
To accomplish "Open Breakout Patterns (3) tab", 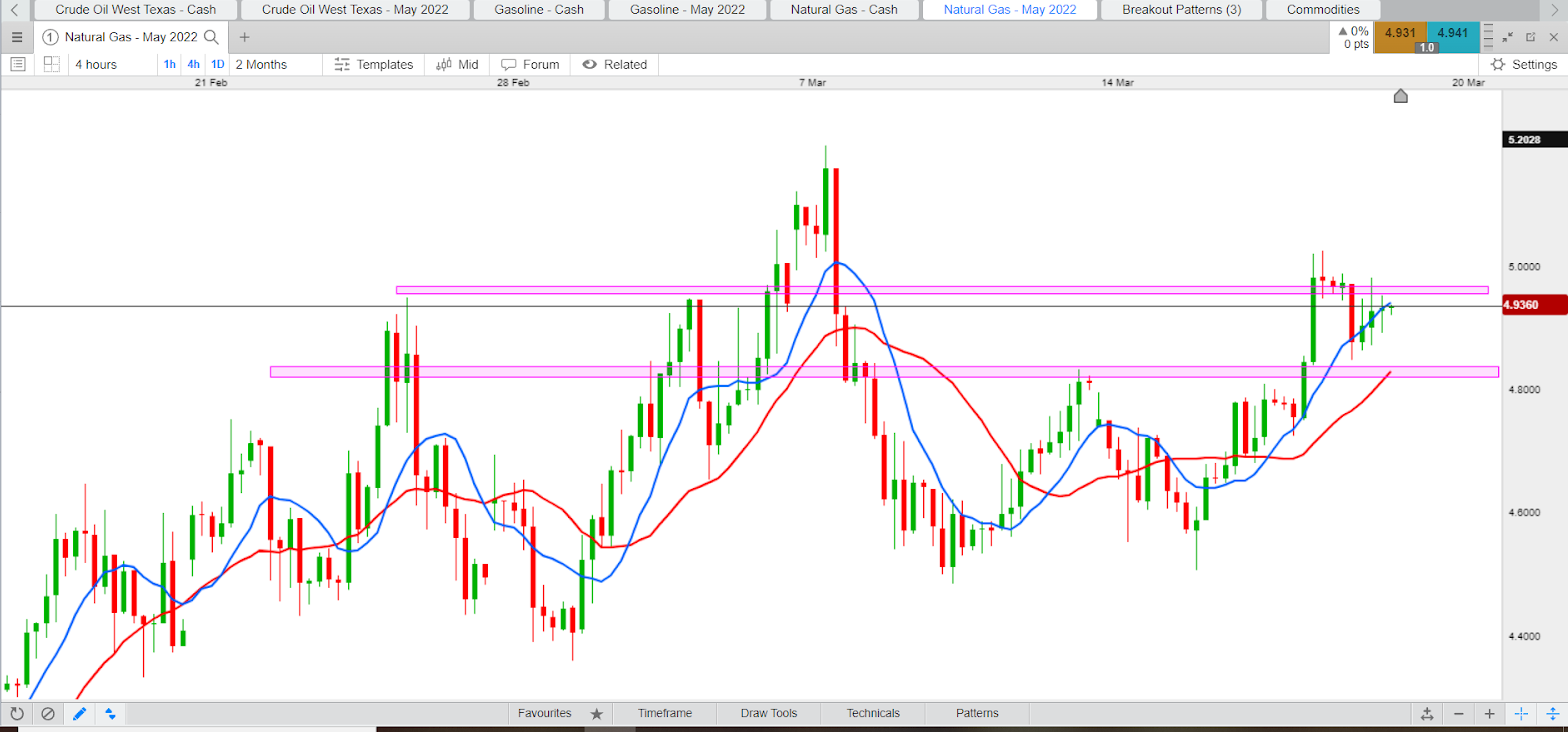I will 1180,10.
